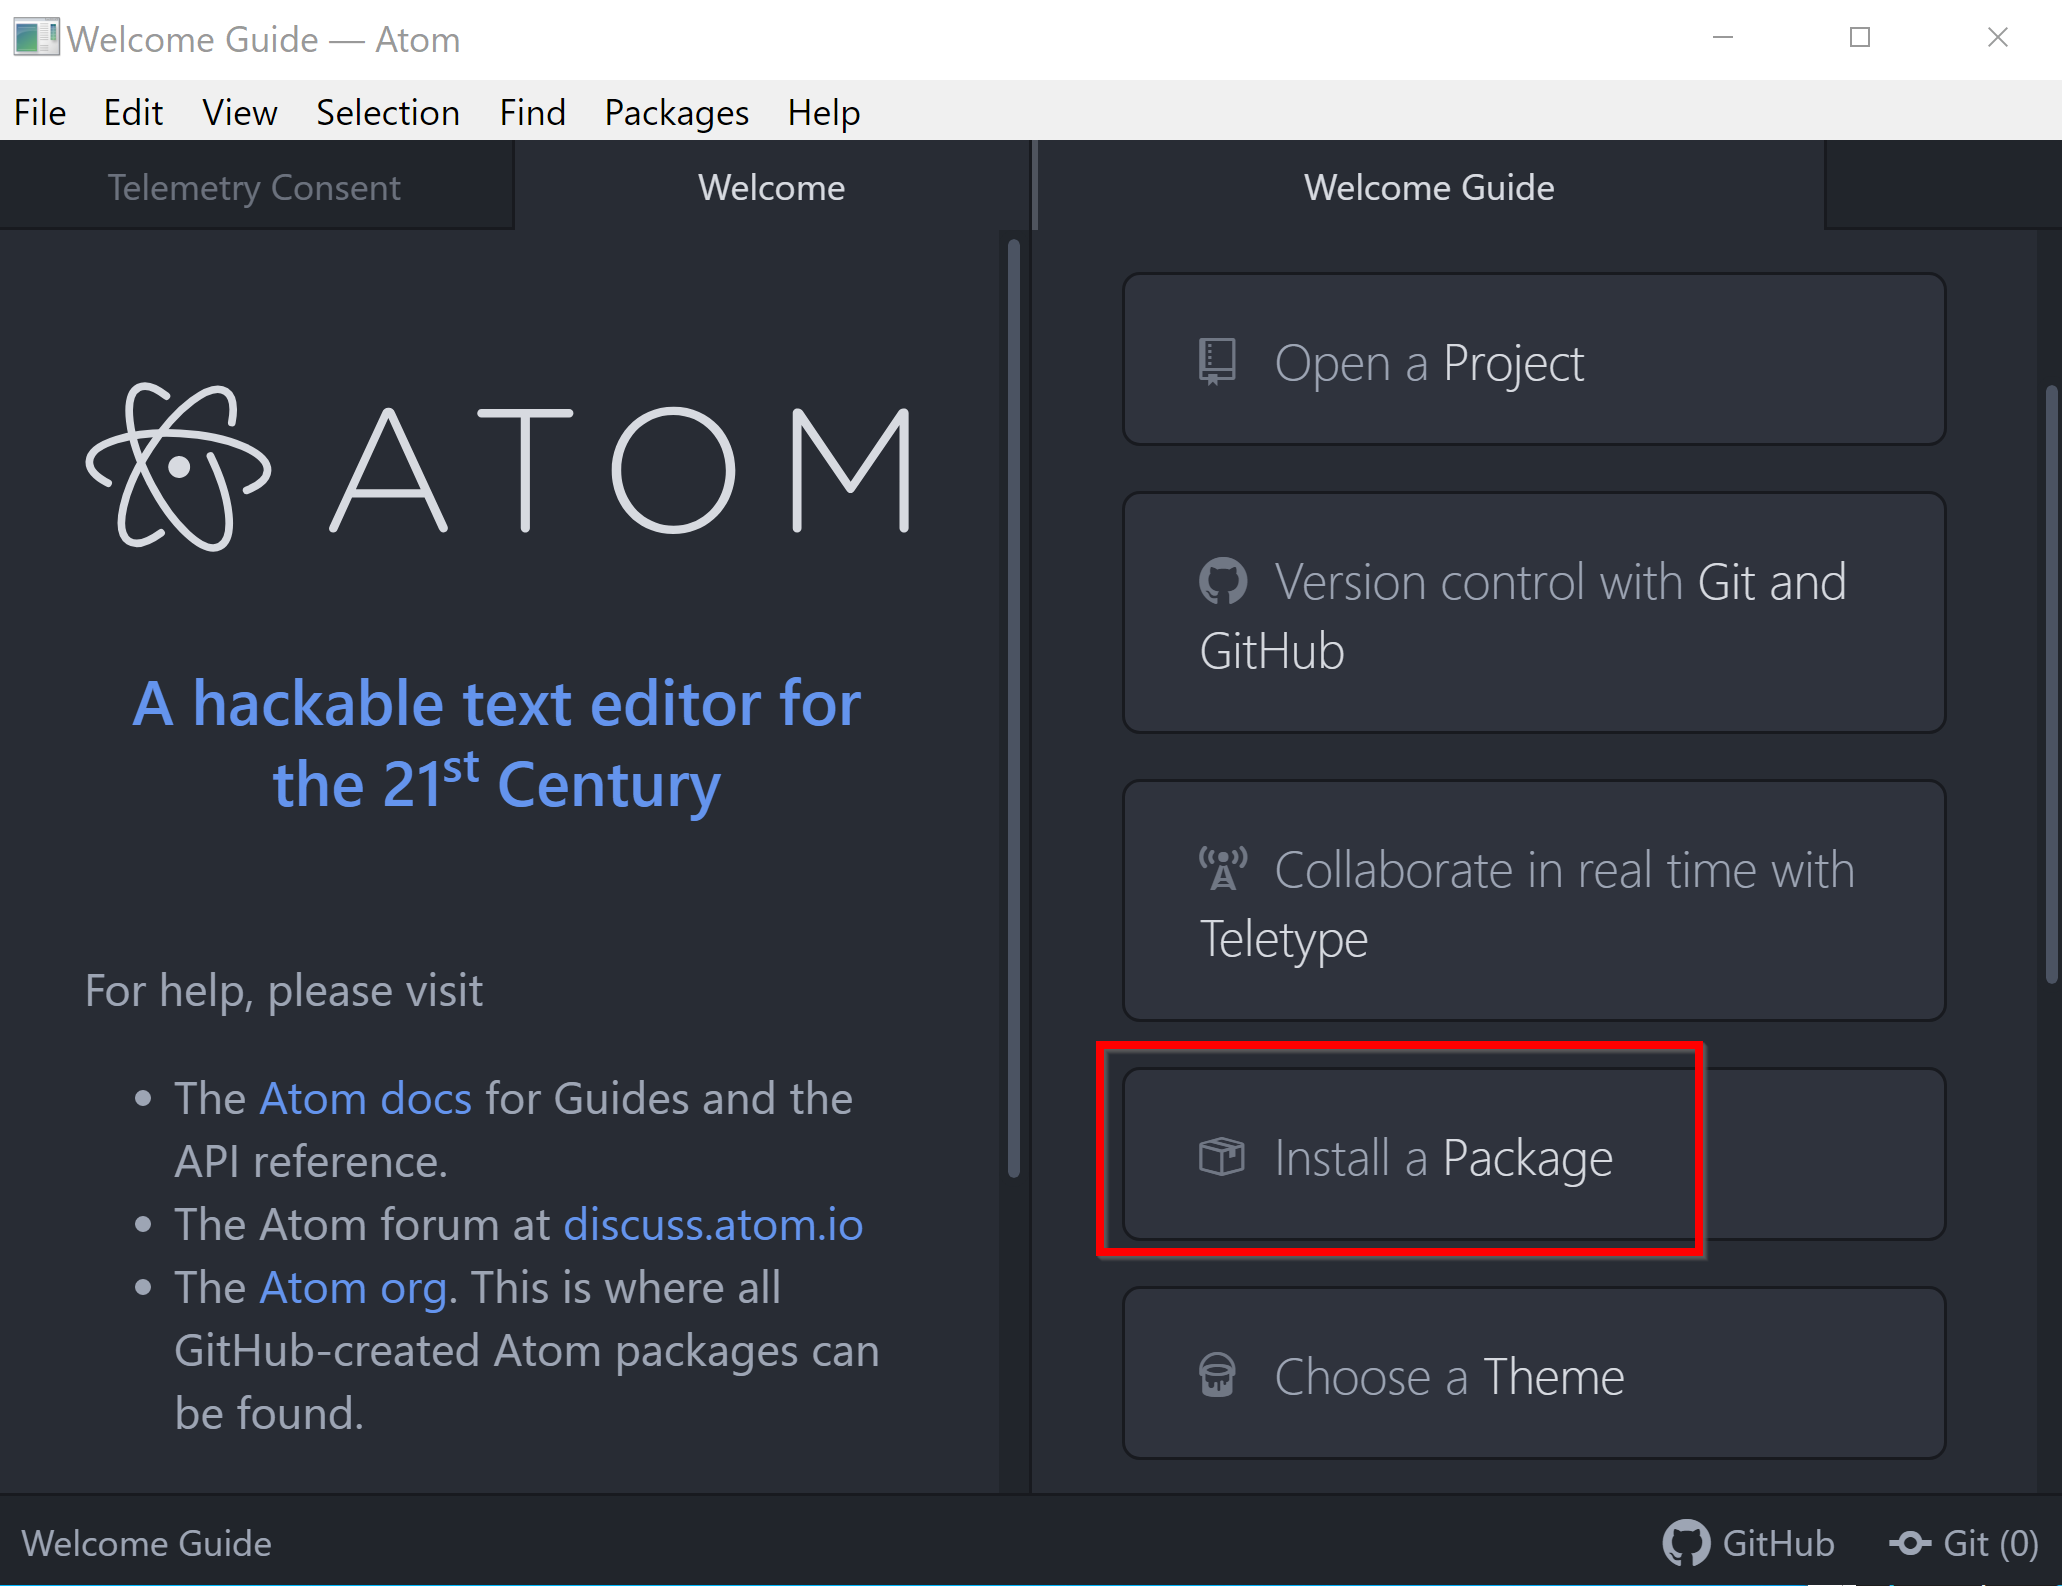The height and width of the screenshot is (1586, 2062).
Task: Open the Selection menu
Action: pyautogui.click(x=388, y=112)
